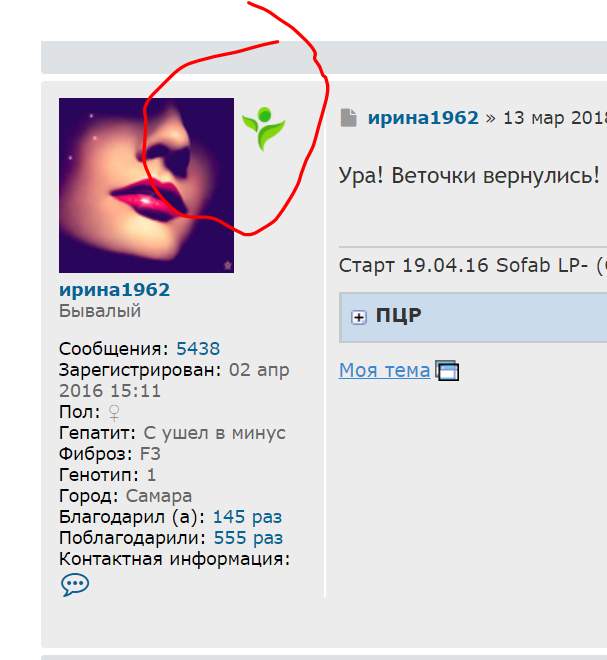Click the window icon next to Моя тема
This screenshot has height=660, width=607.
tap(447, 371)
